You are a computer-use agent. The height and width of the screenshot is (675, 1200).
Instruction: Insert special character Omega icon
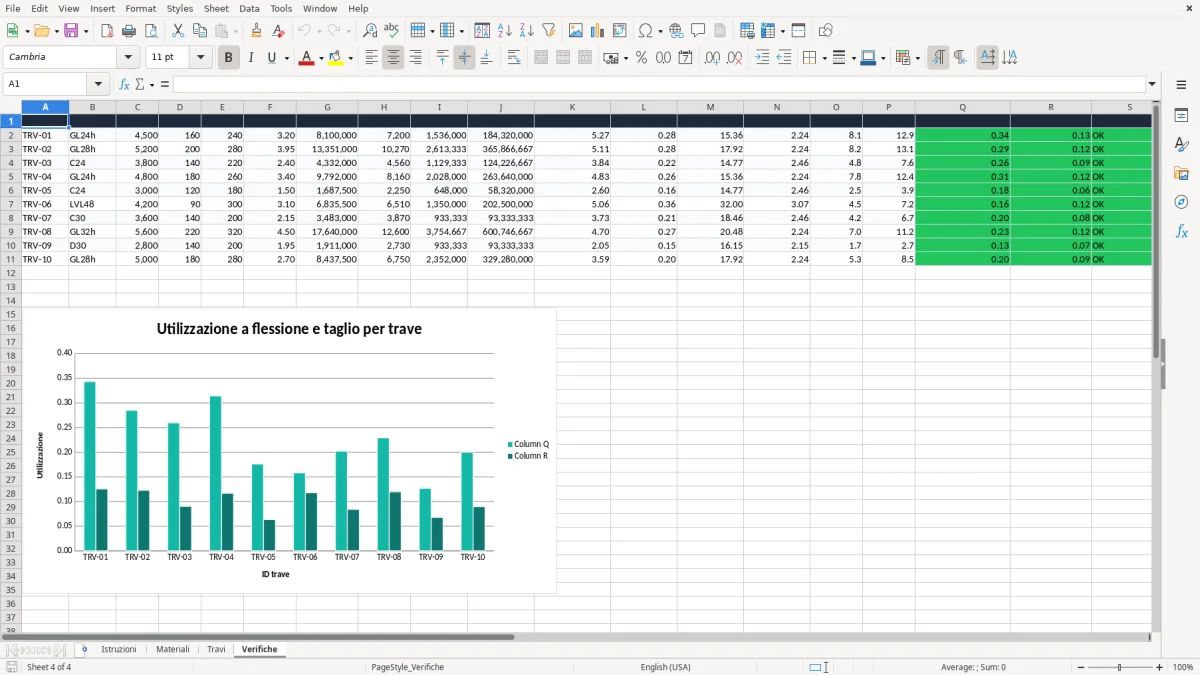point(646,31)
